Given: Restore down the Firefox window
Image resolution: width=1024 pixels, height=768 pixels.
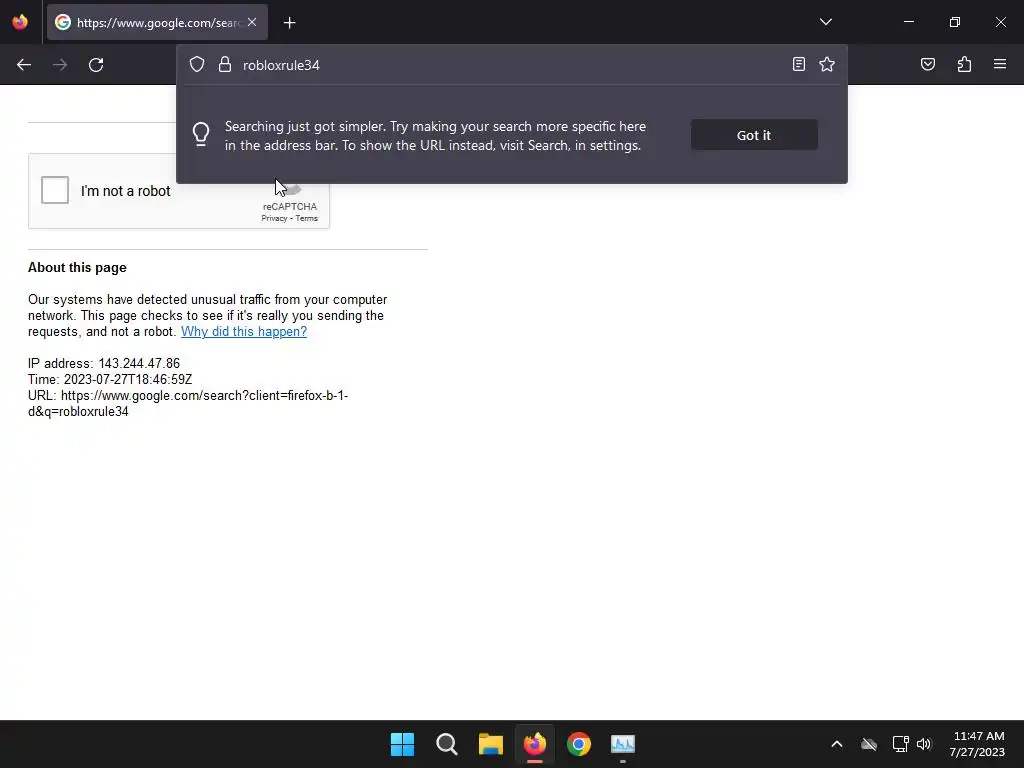Looking at the screenshot, I should click(955, 22).
